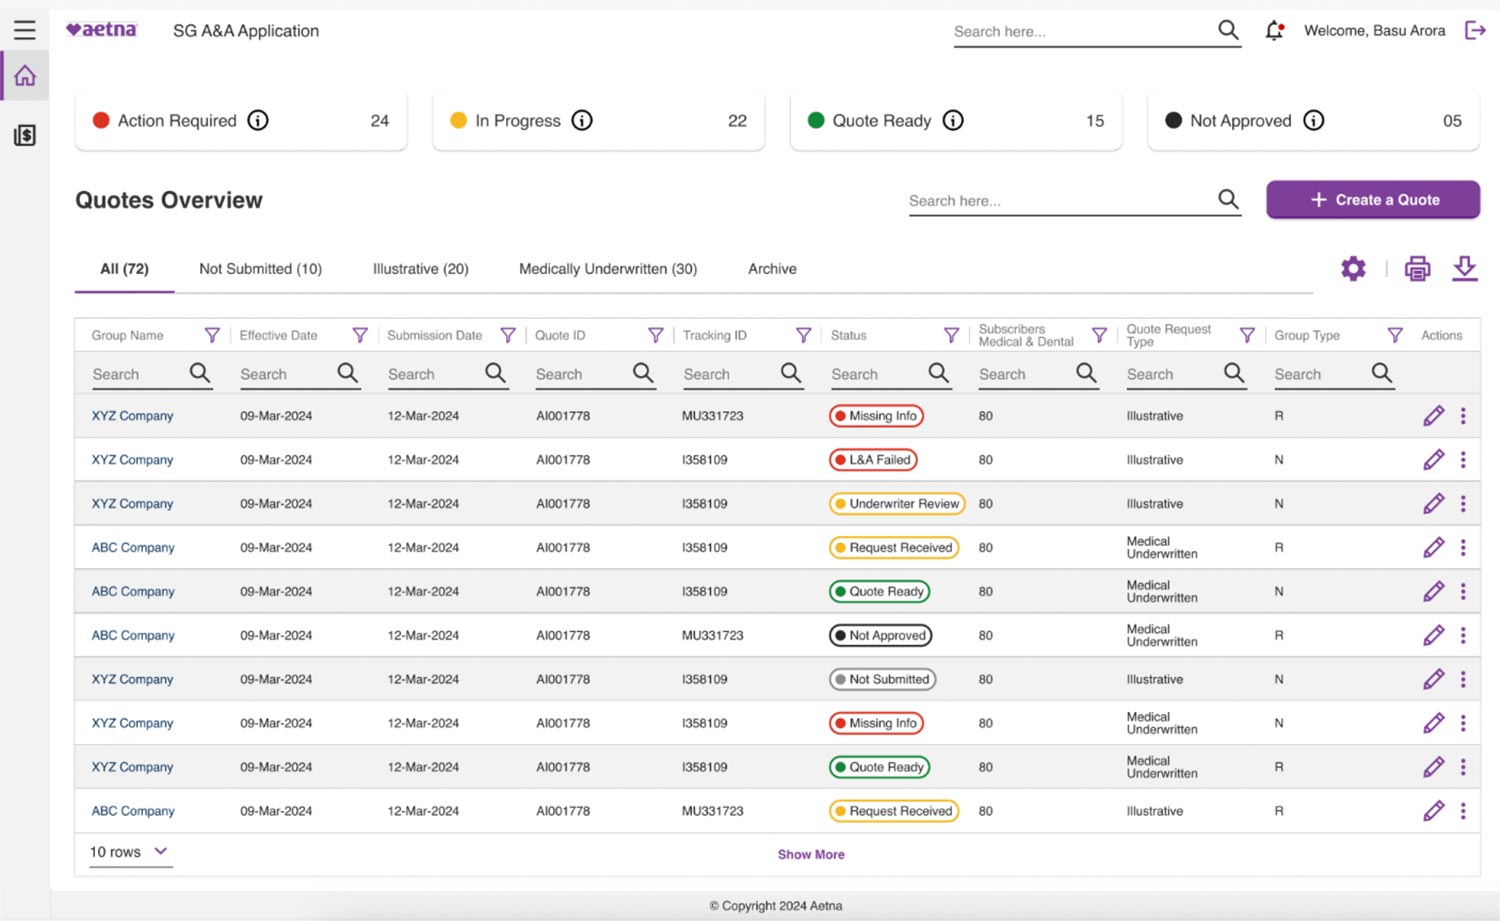Click the info icon beside Action Required
Image resolution: width=1500 pixels, height=921 pixels.
(x=258, y=120)
